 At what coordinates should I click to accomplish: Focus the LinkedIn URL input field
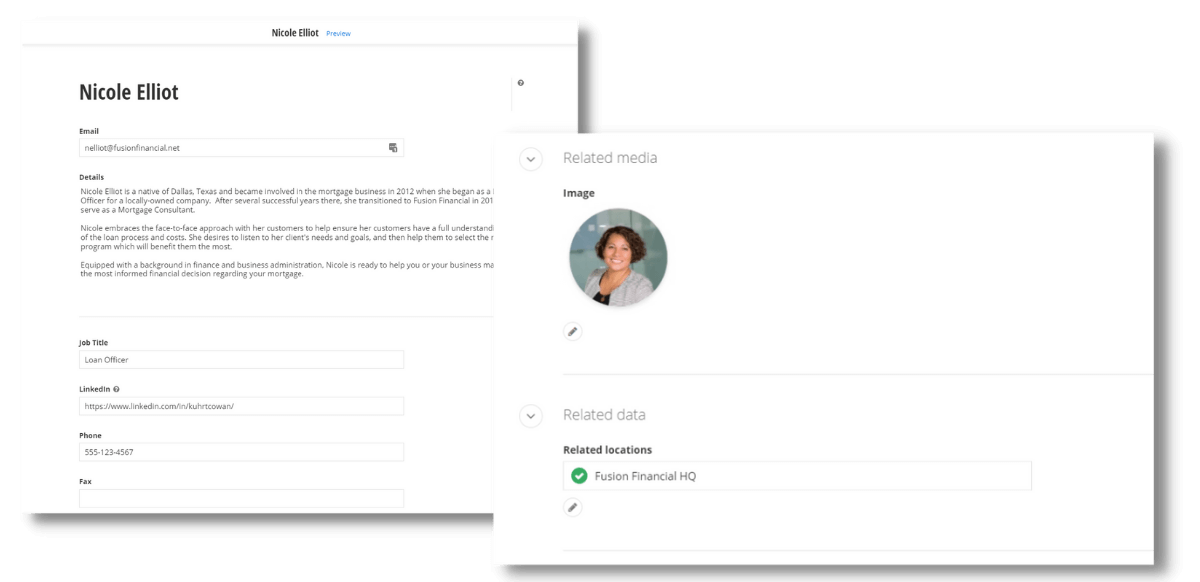[x=241, y=406]
